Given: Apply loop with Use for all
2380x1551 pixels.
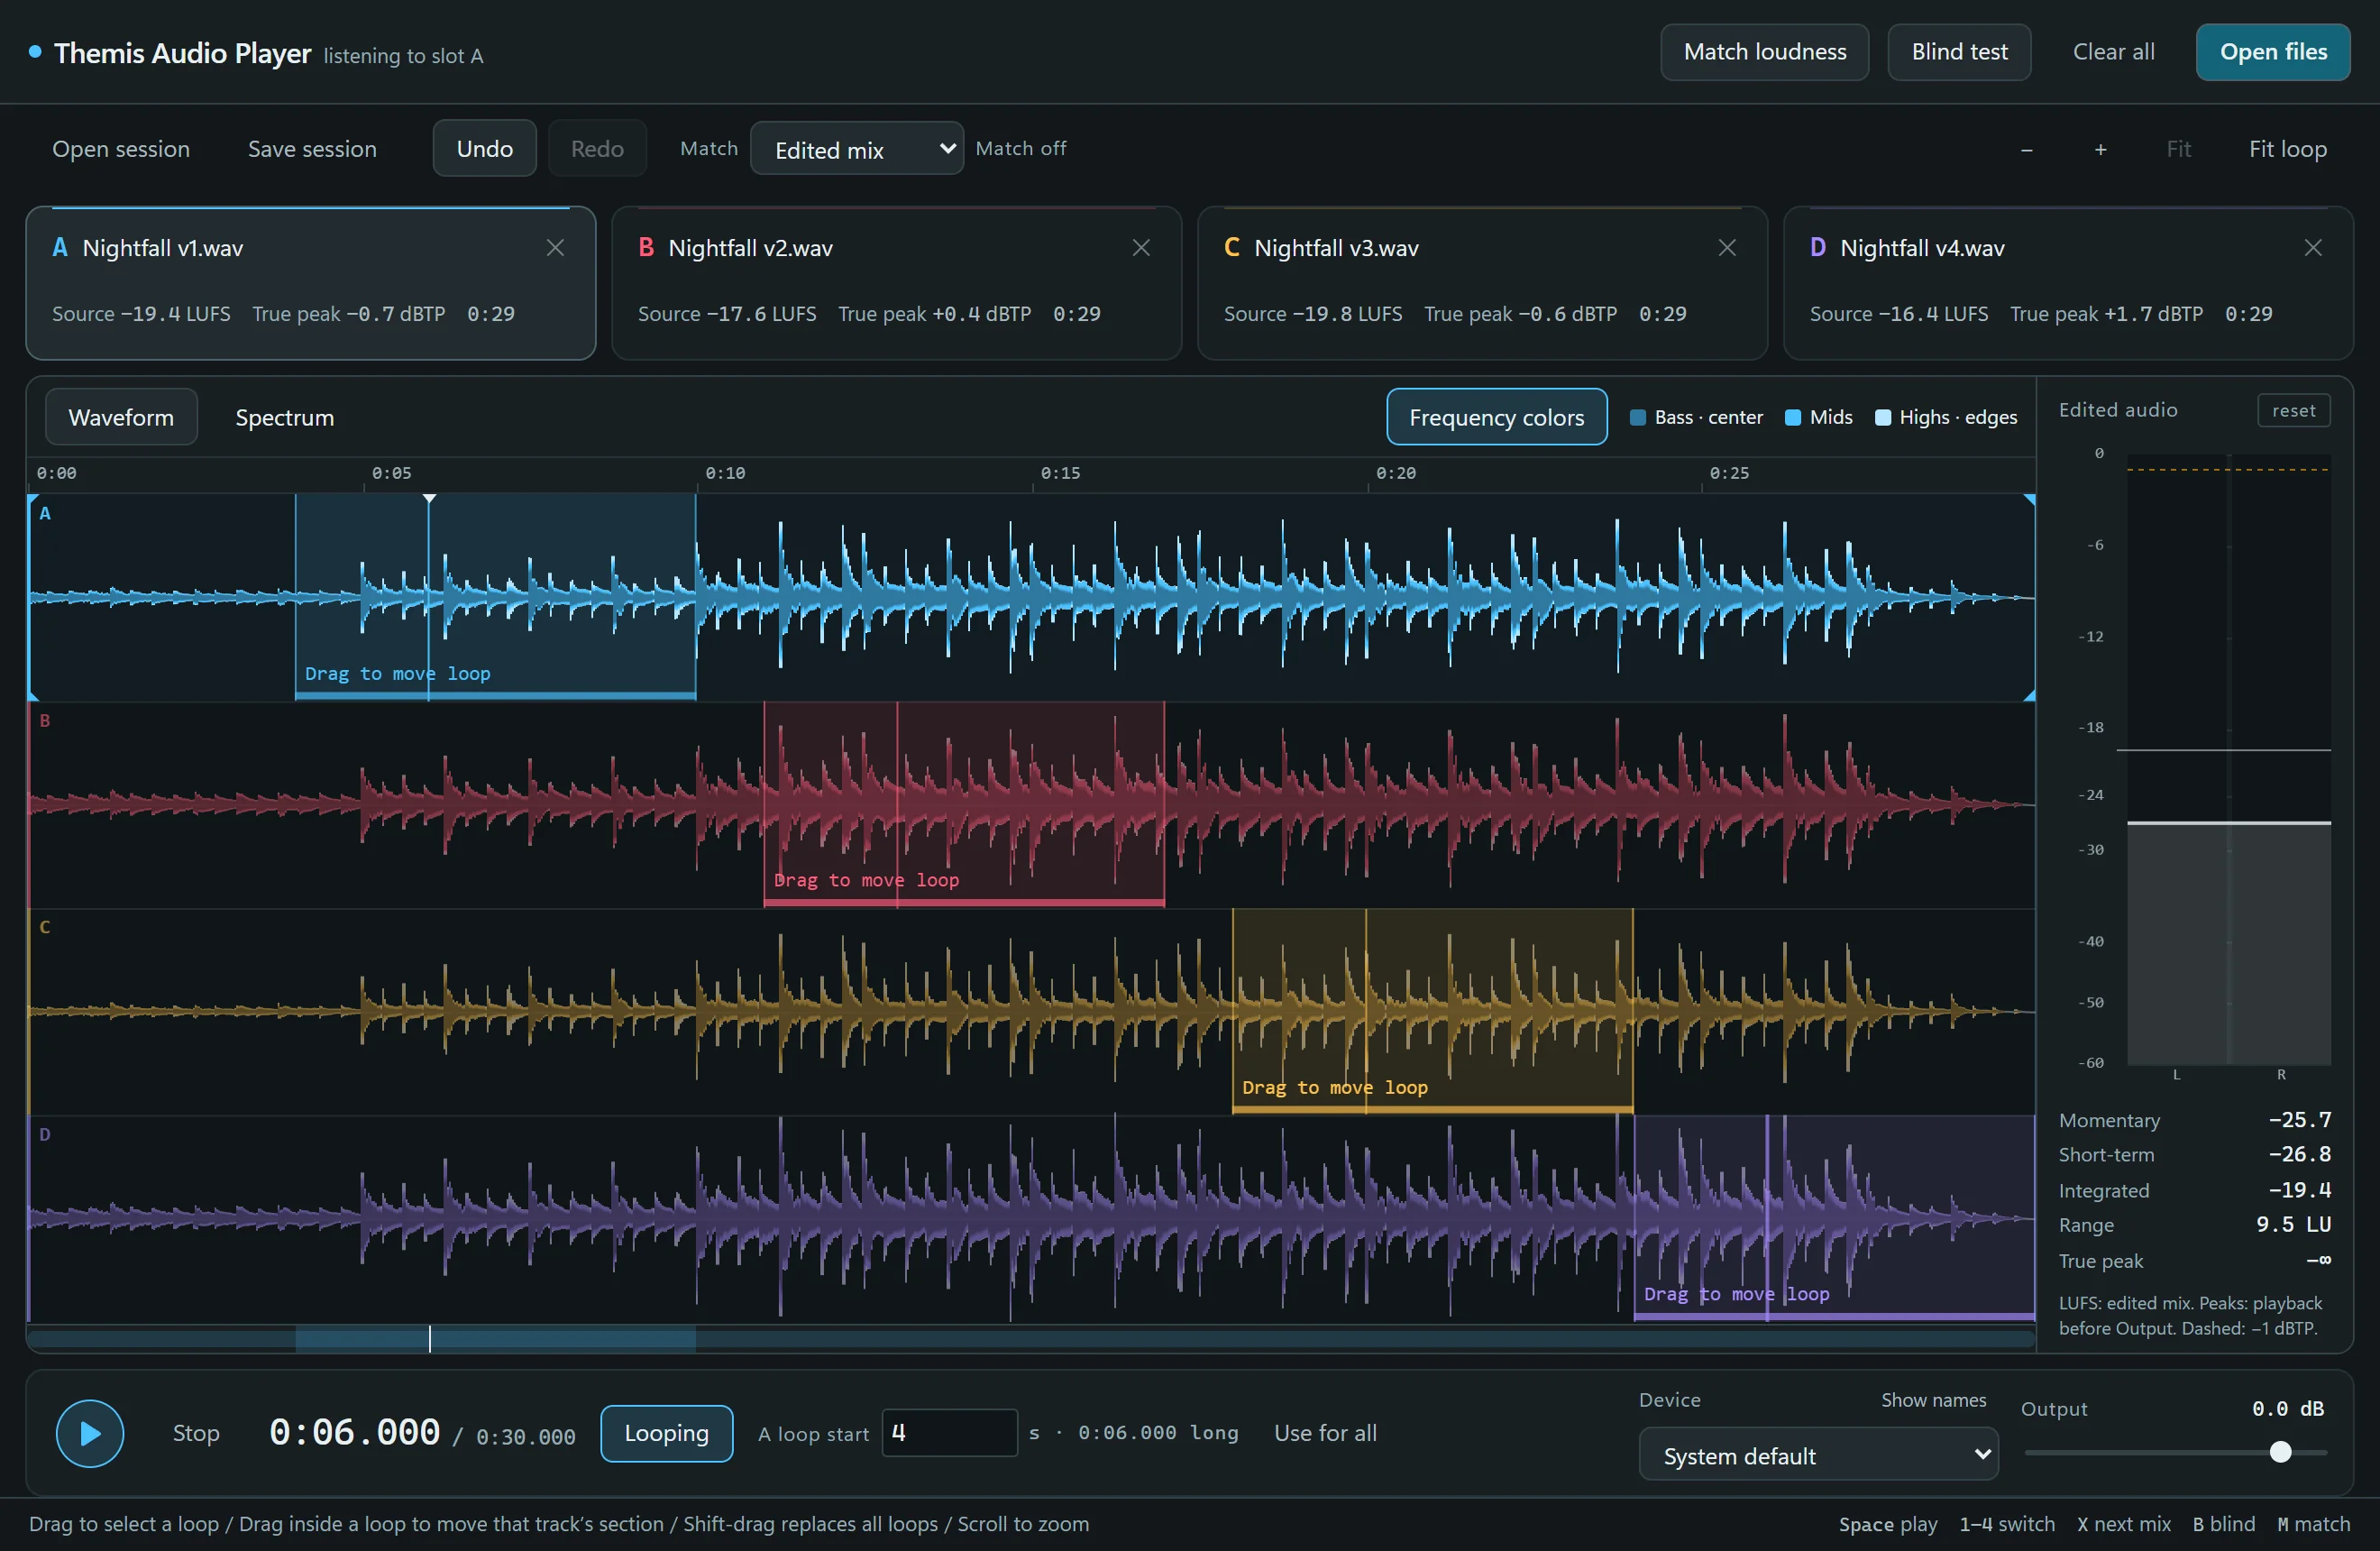Looking at the screenshot, I should coord(1325,1433).
